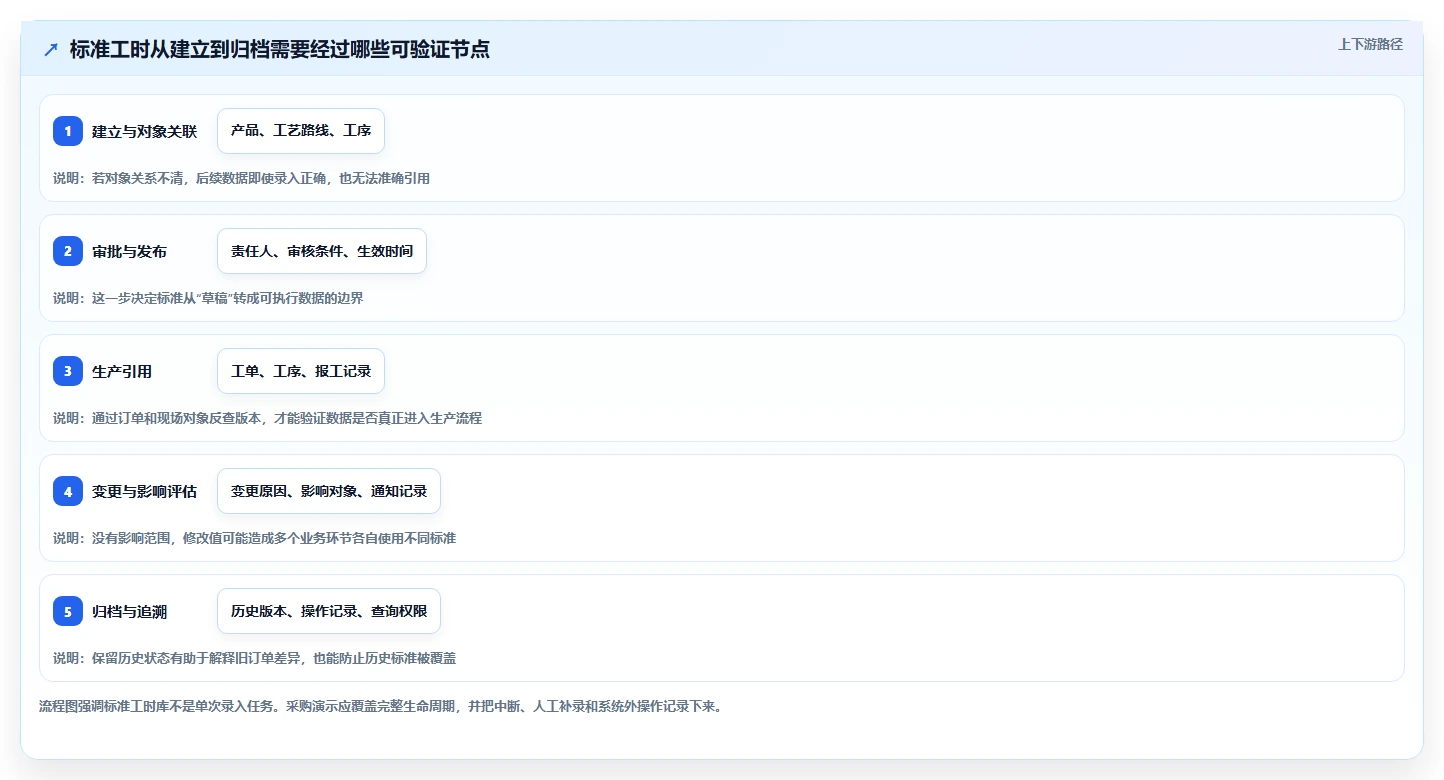Viewport: 1444px width, 780px height.
Task: Click the note starting 没有影响范围
Action: (254, 538)
